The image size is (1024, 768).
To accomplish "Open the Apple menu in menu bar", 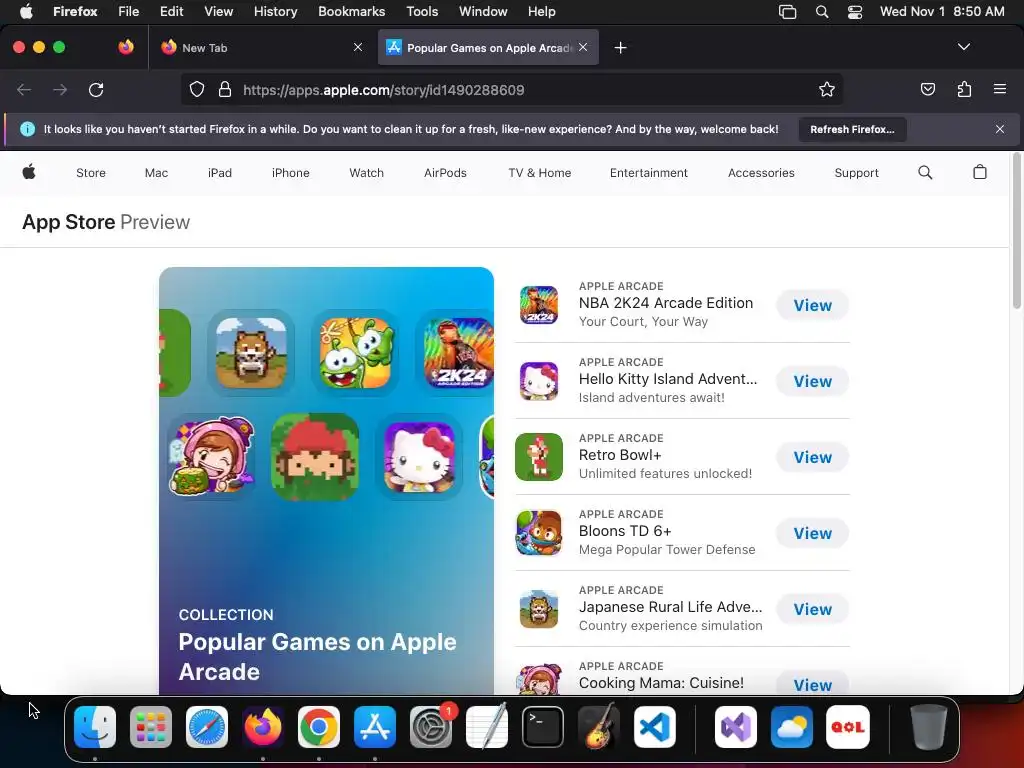I will 26,11.
